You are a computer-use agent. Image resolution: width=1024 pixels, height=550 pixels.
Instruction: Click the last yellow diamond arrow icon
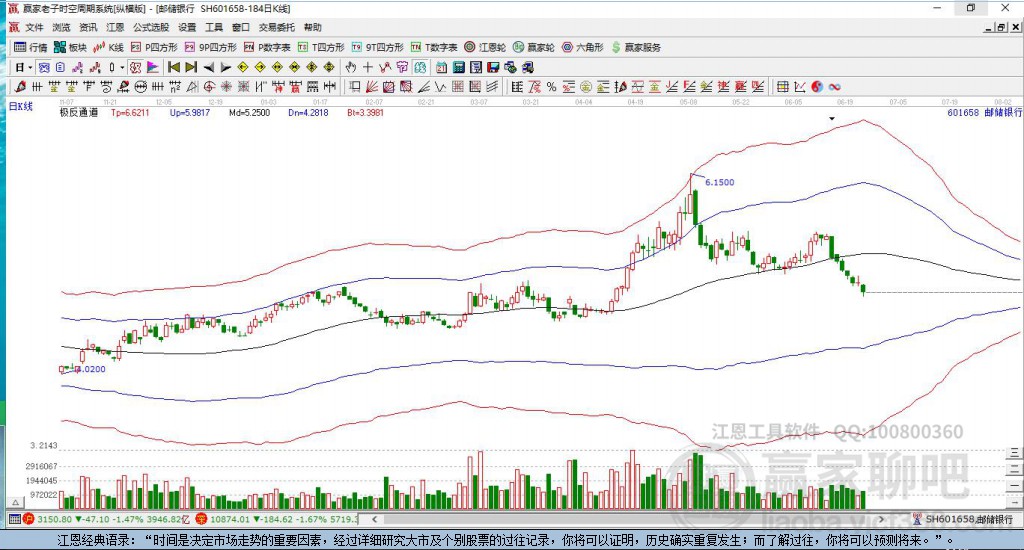[328, 67]
